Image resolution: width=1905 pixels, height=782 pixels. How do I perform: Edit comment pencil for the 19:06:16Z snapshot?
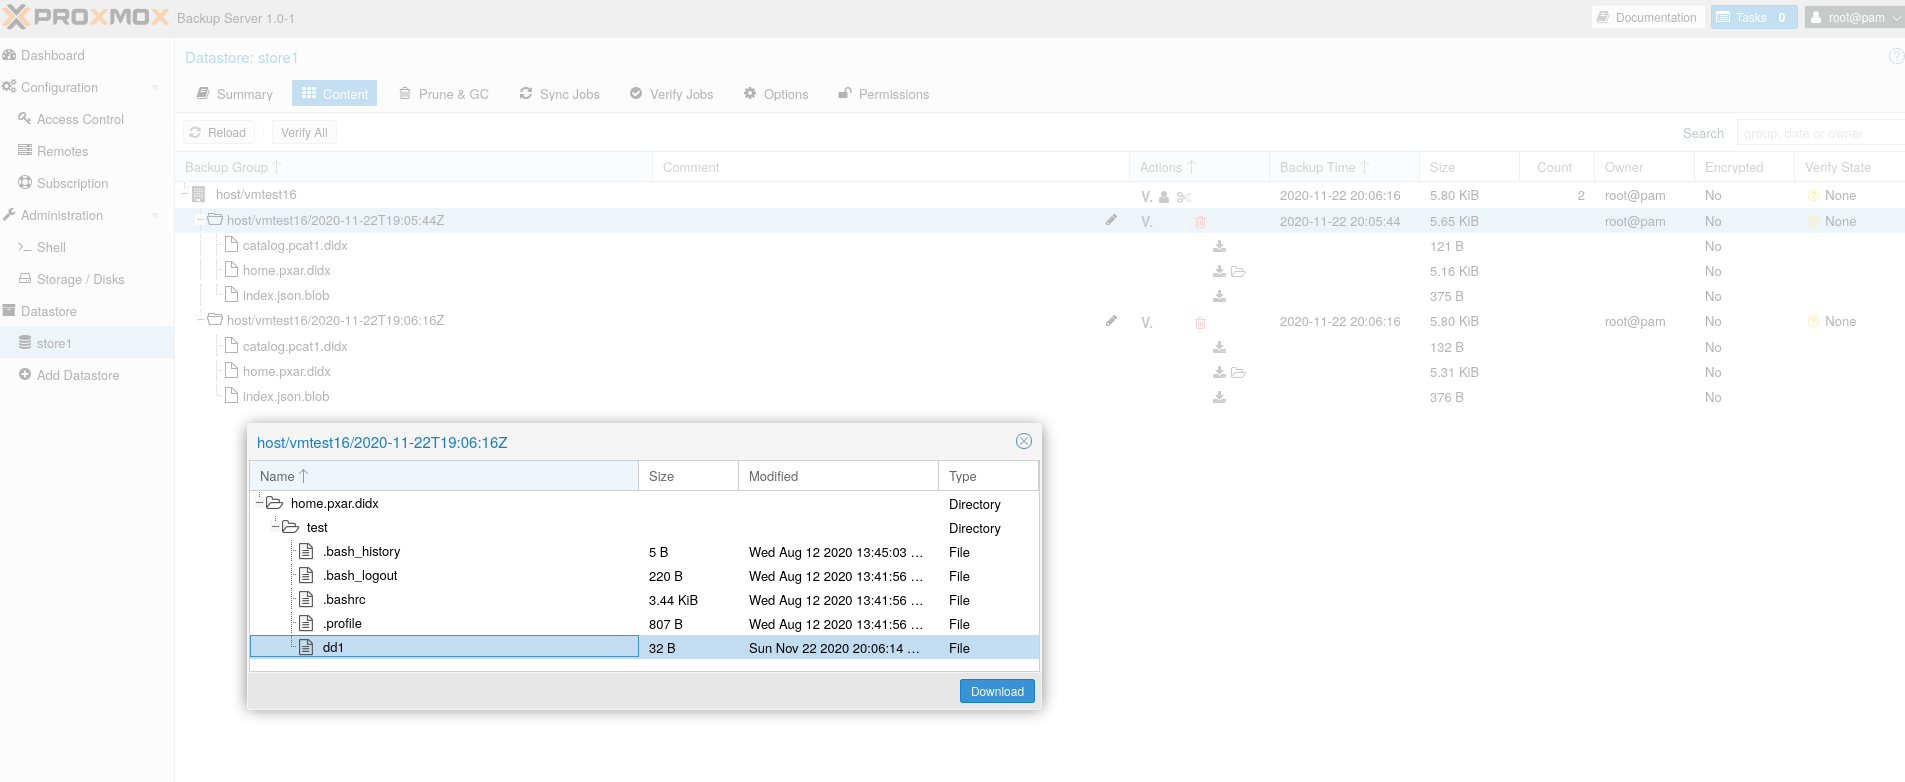tap(1111, 321)
